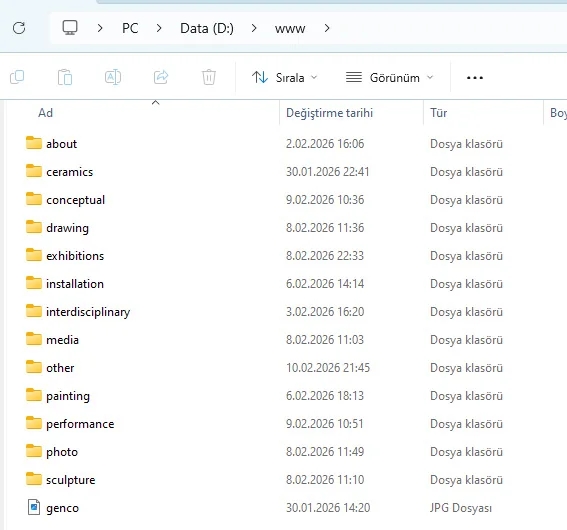This screenshot has width=567, height=530.
Task: Navigate to PC in the breadcrumb
Action: [130, 28]
